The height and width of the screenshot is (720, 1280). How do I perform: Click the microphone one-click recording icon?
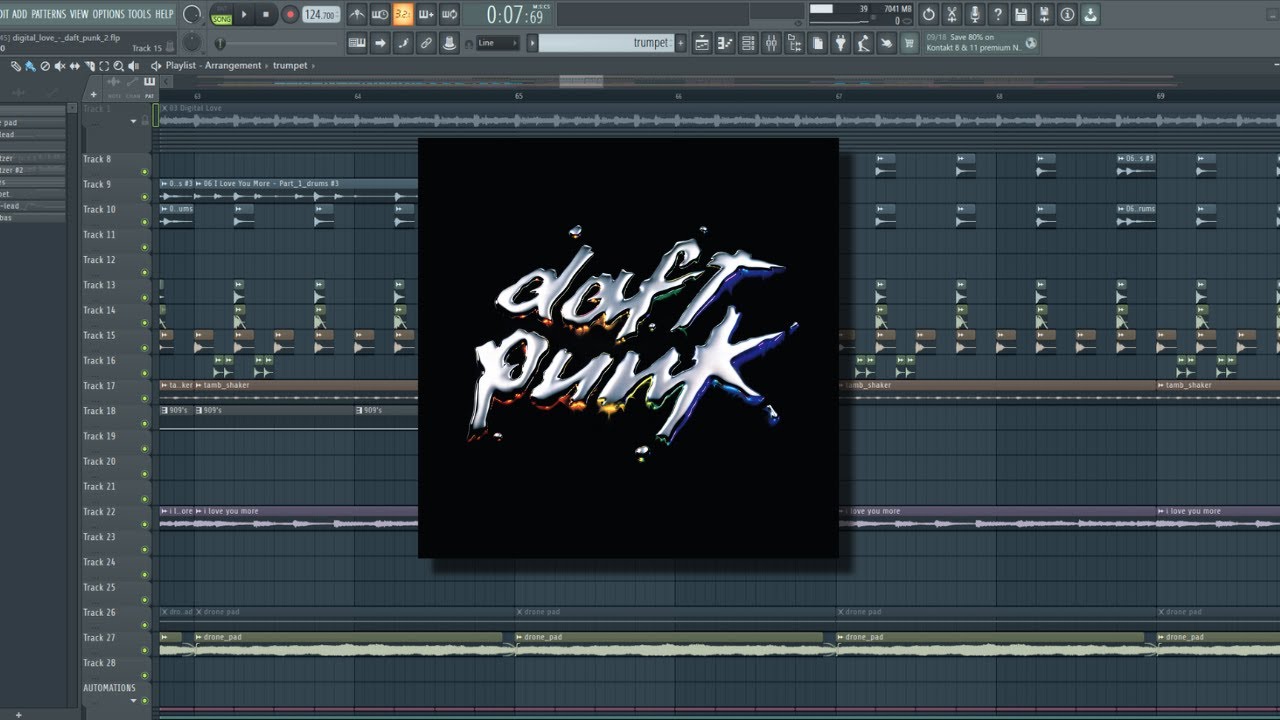pyautogui.click(x=975, y=14)
